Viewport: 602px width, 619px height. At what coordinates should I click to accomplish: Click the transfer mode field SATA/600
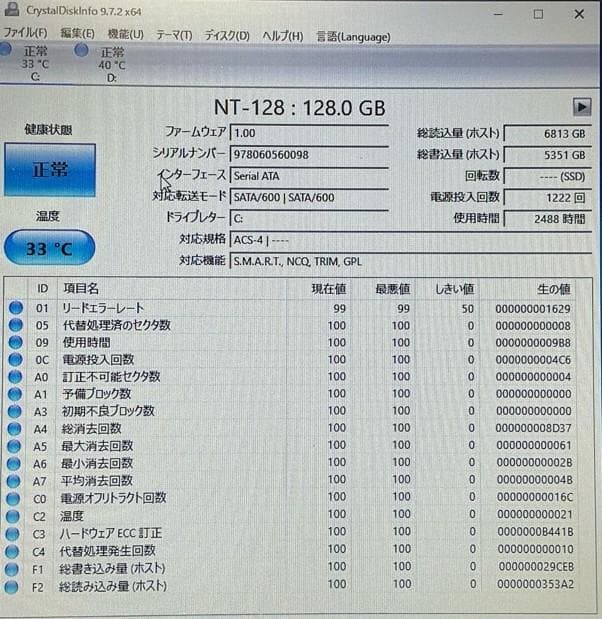pyautogui.click(x=309, y=197)
